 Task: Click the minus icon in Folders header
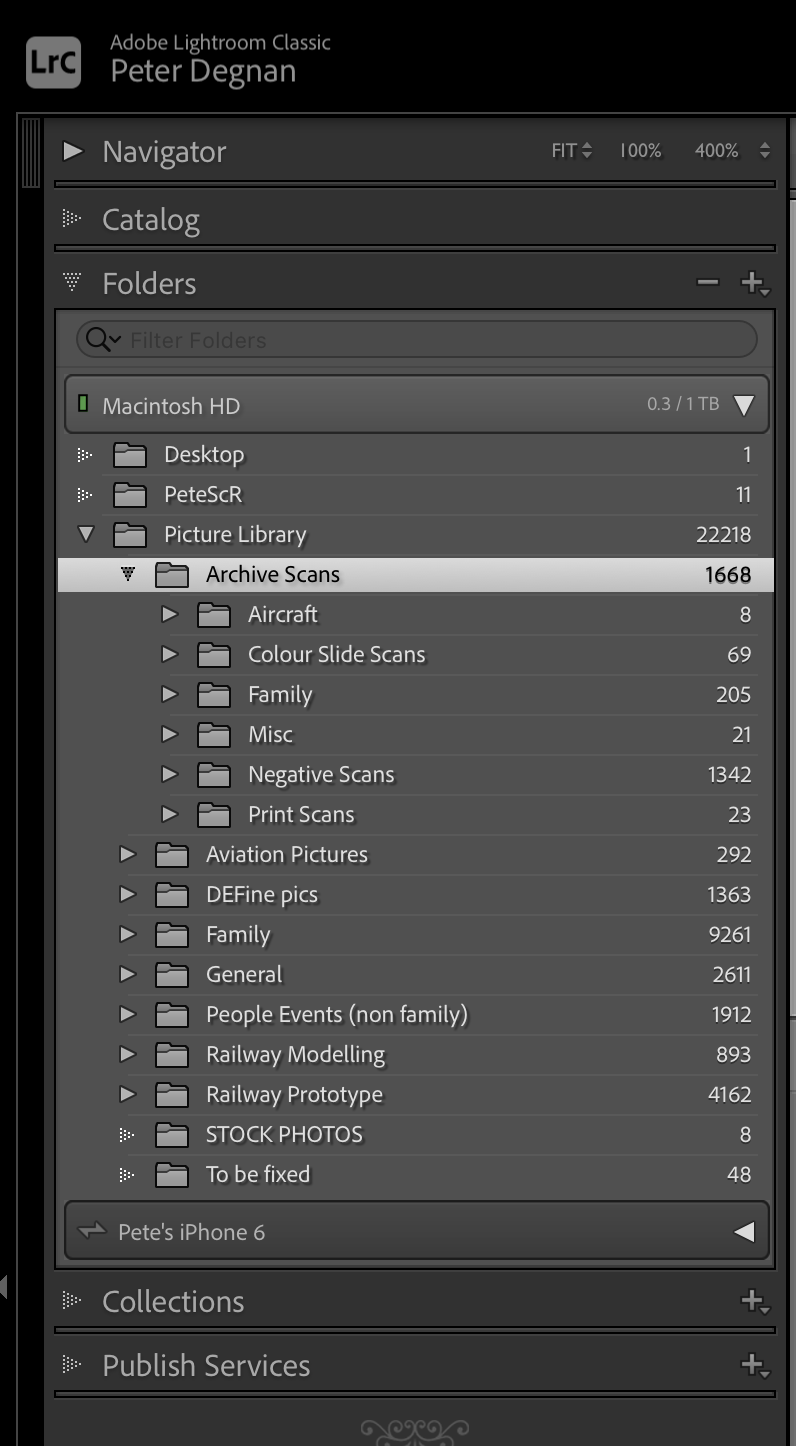708,283
